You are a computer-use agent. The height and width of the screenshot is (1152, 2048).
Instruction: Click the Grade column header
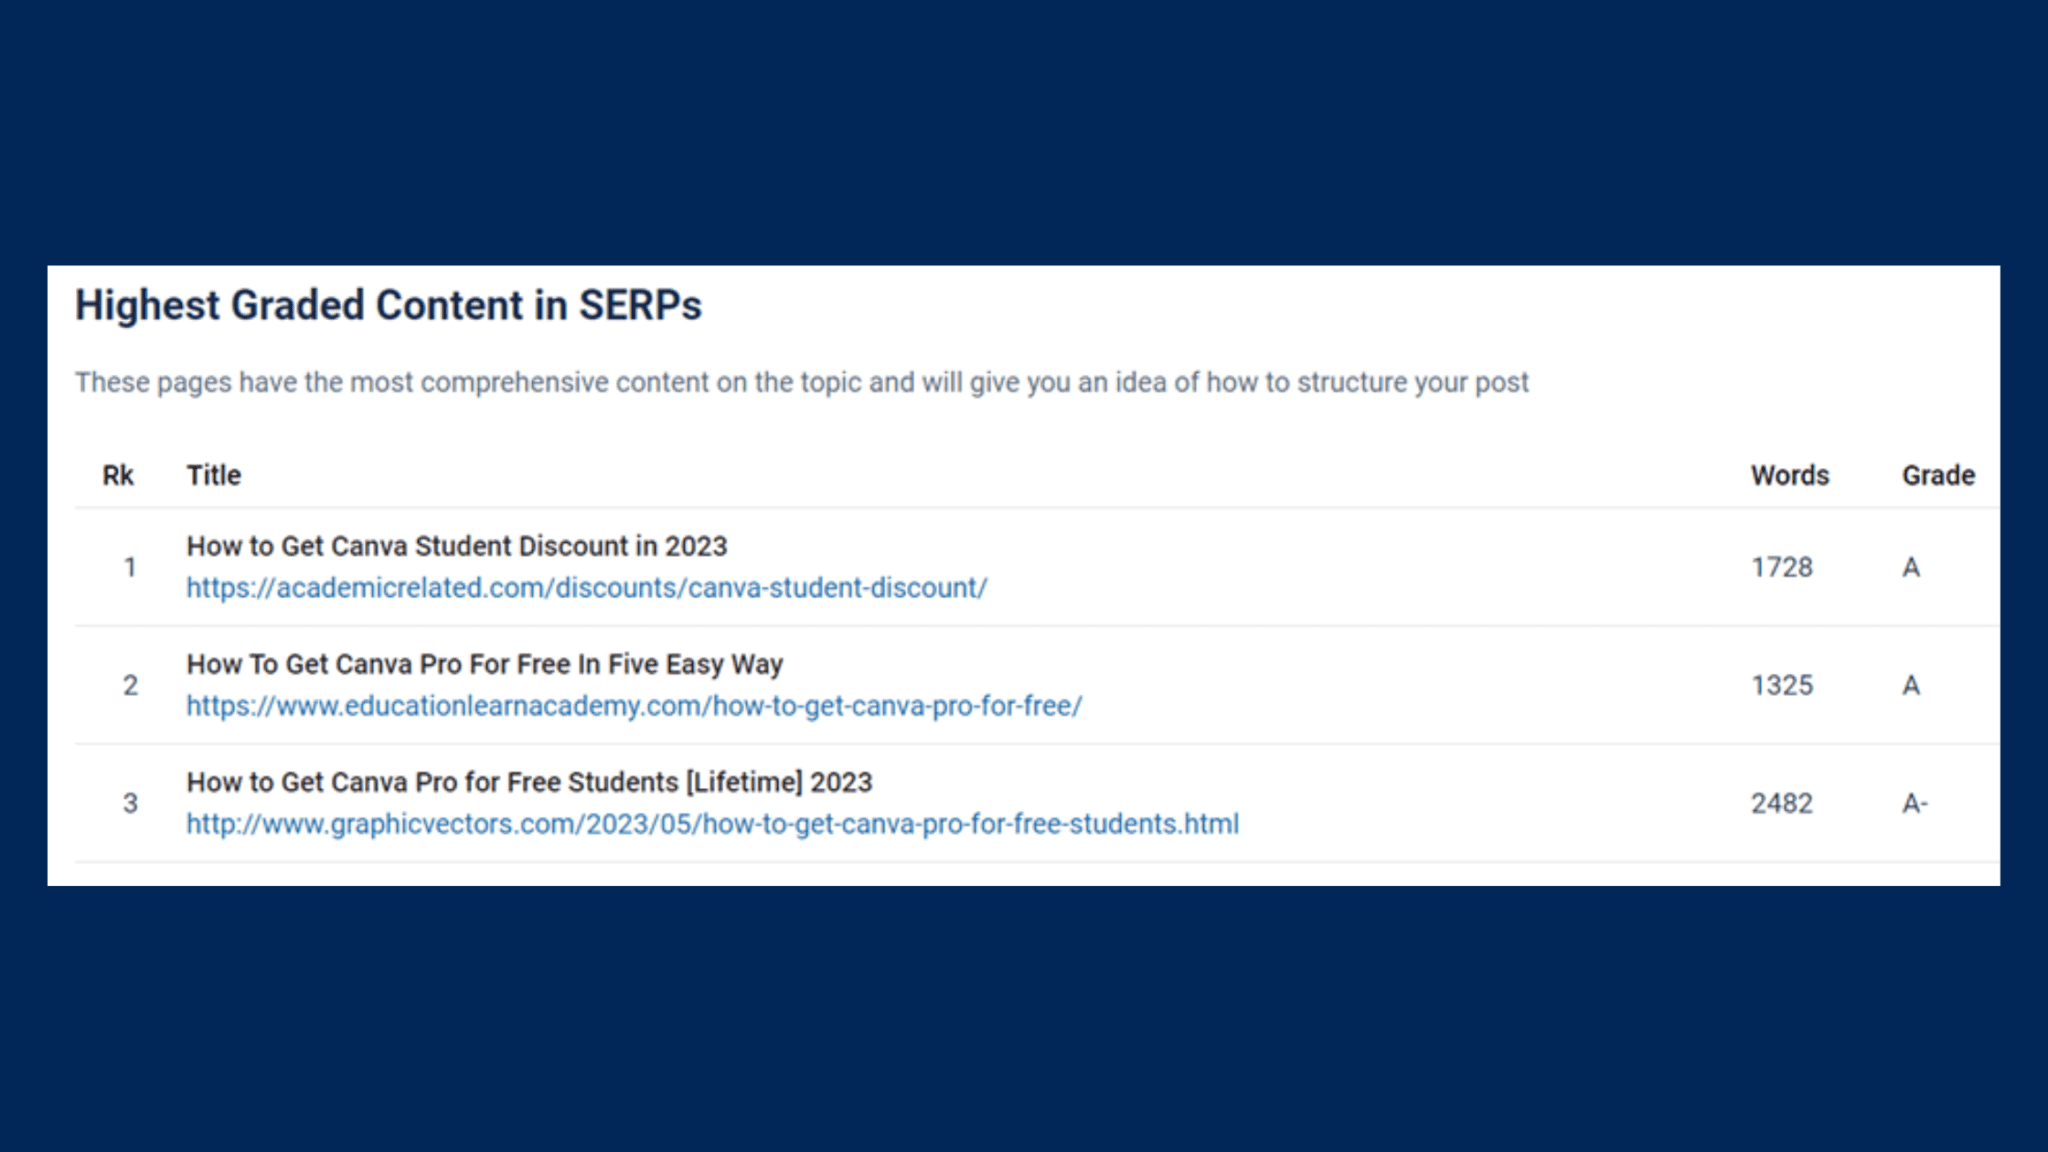(1938, 475)
